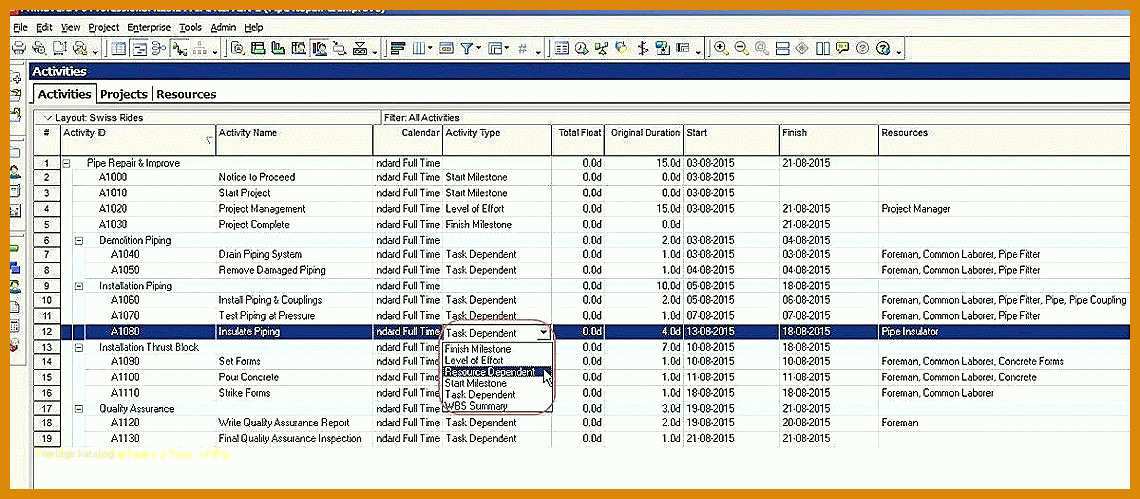Select the Project Manager resource cell
Viewport: 1140px width, 499px height.
pos(915,209)
